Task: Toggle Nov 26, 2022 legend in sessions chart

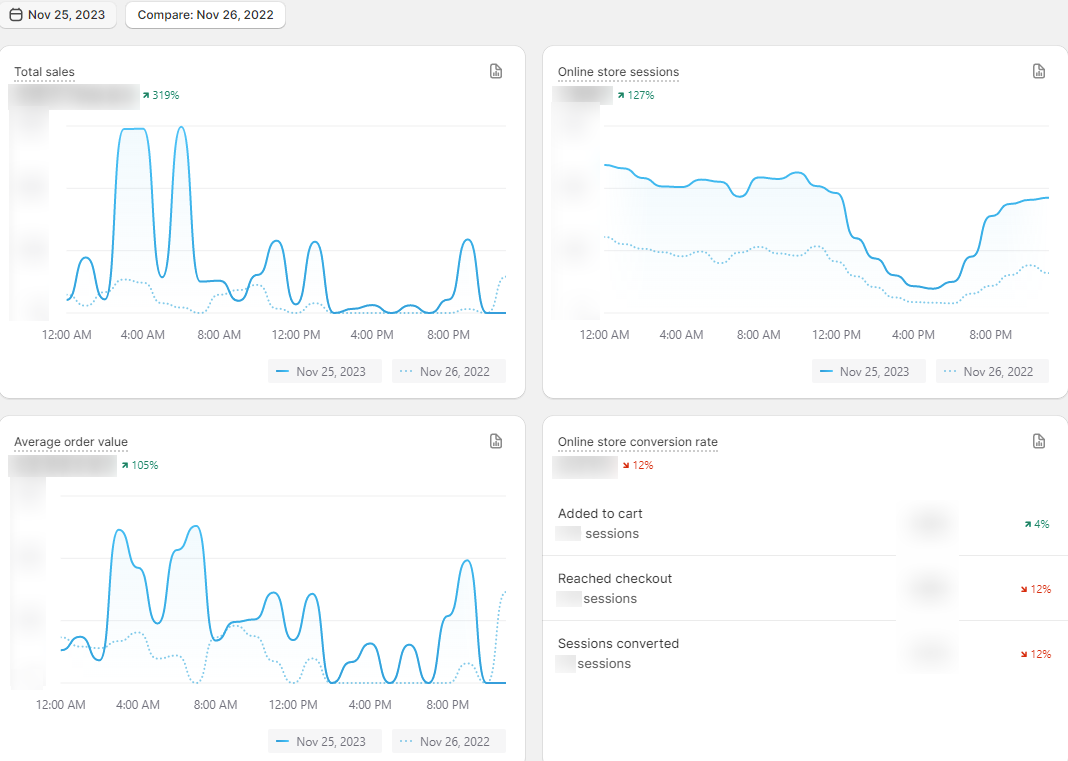Action: pyautogui.click(x=992, y=371)
